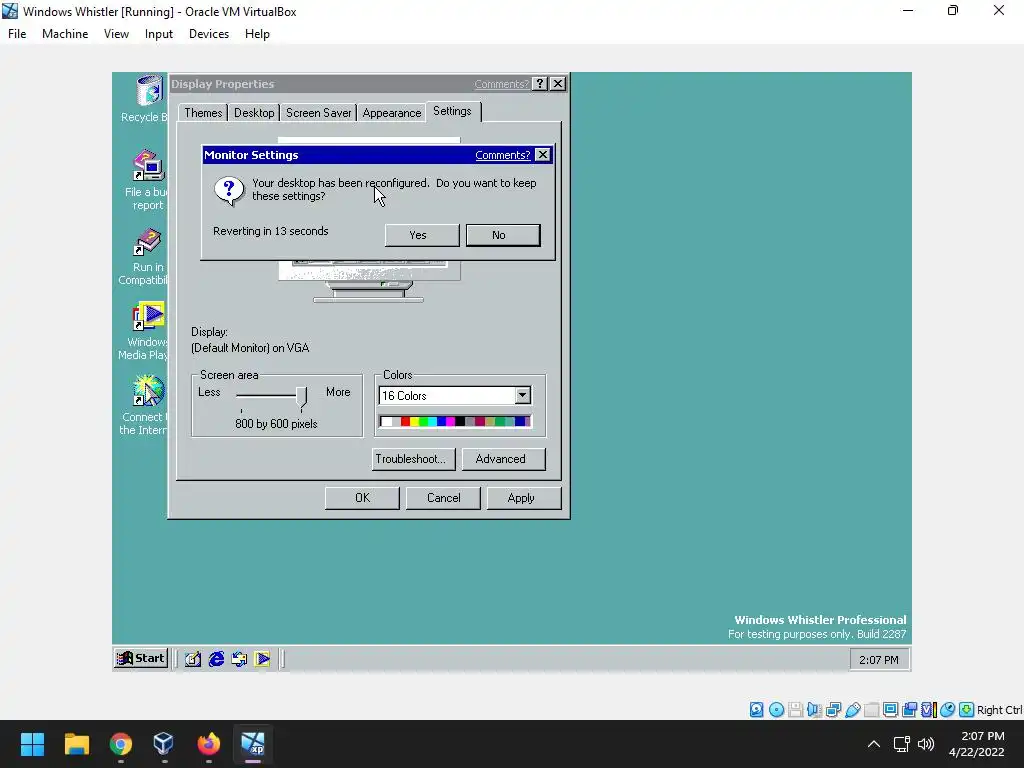Launch Chrome from the host taskbar
Image resolution: width=1024 pixels, height=768 pixels.
[x=121, y=744]
